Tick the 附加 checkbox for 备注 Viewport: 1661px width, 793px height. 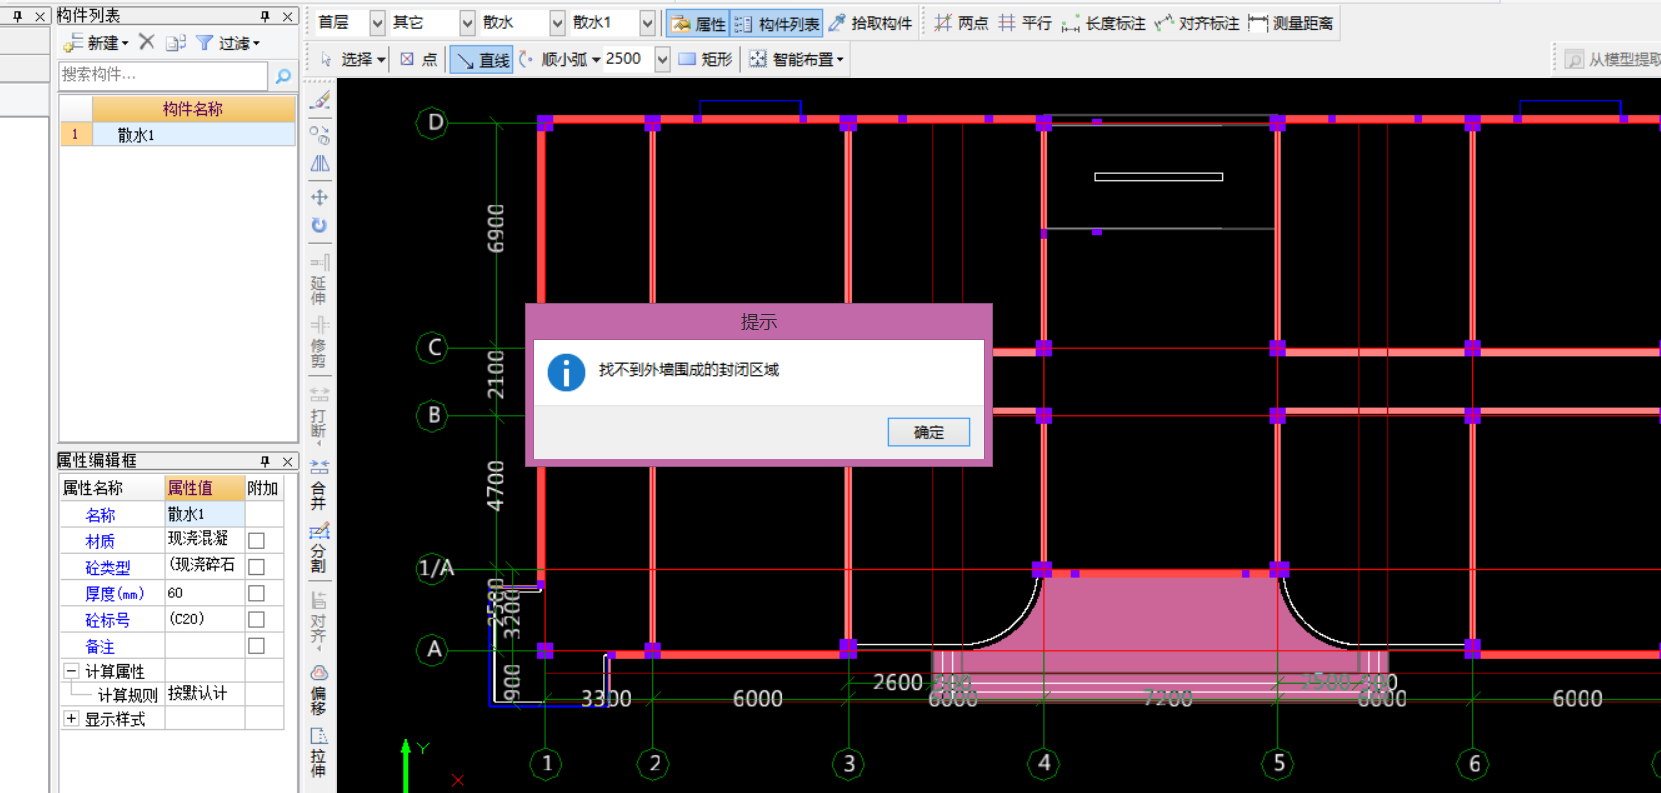(x=257, y=646)
